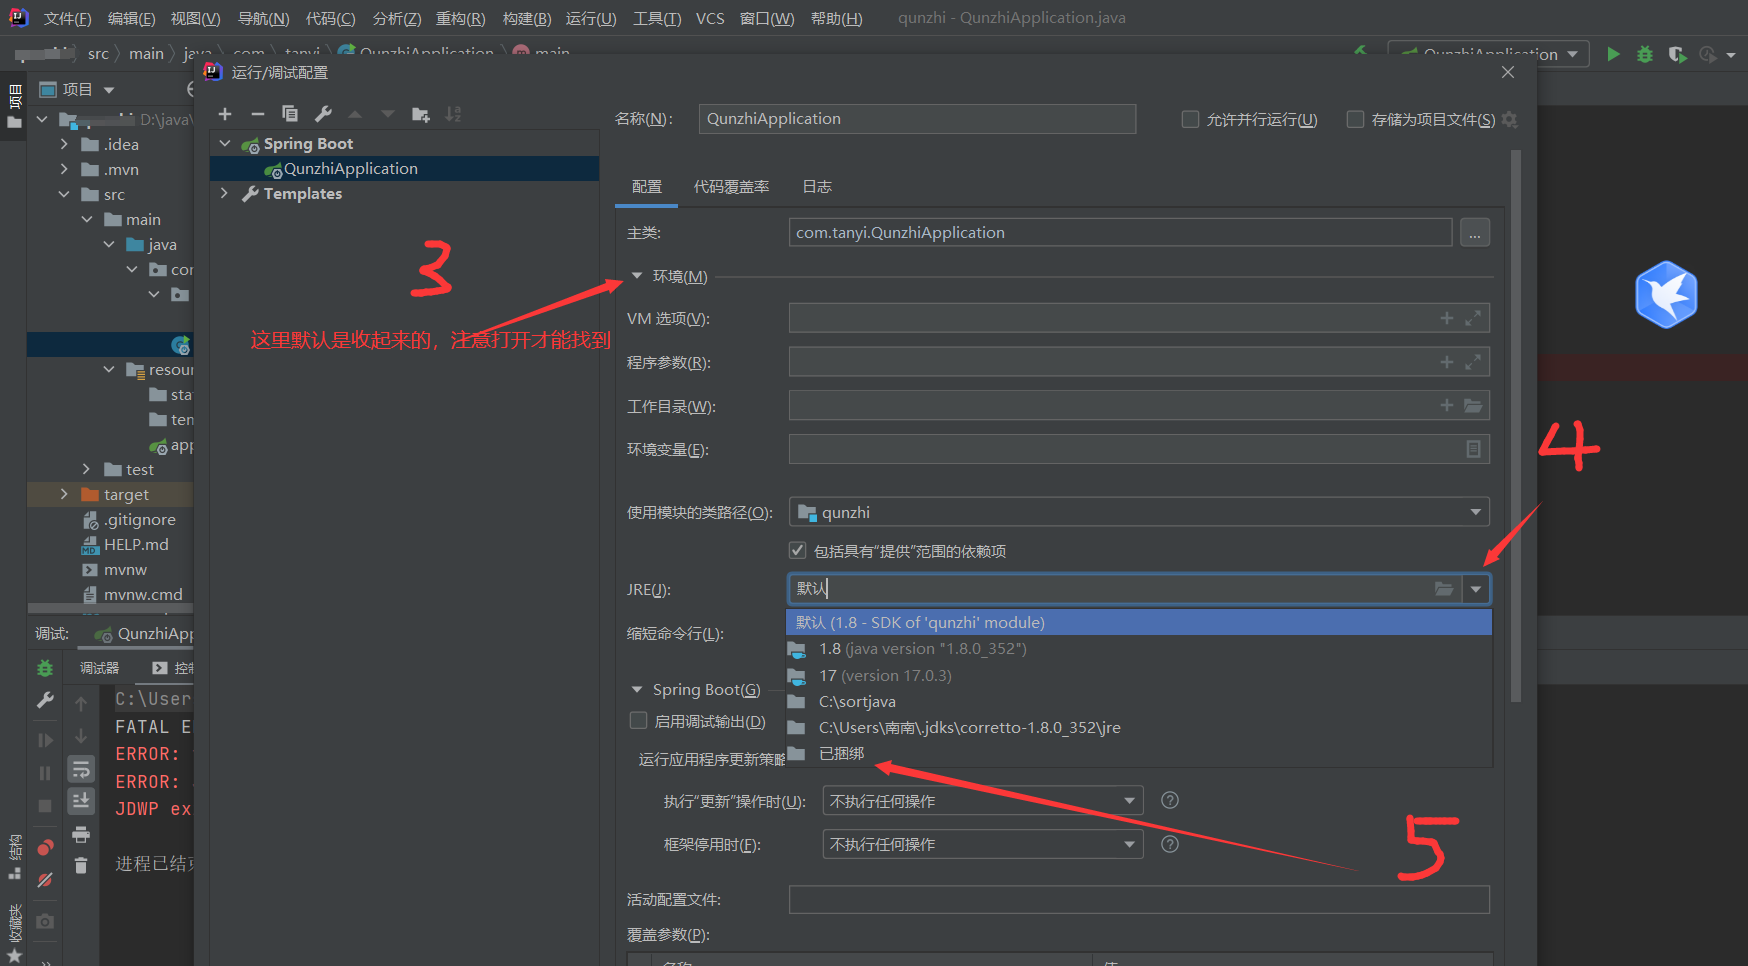Select the configuration tab
The image size is (1748, 966).
[647, 187]
